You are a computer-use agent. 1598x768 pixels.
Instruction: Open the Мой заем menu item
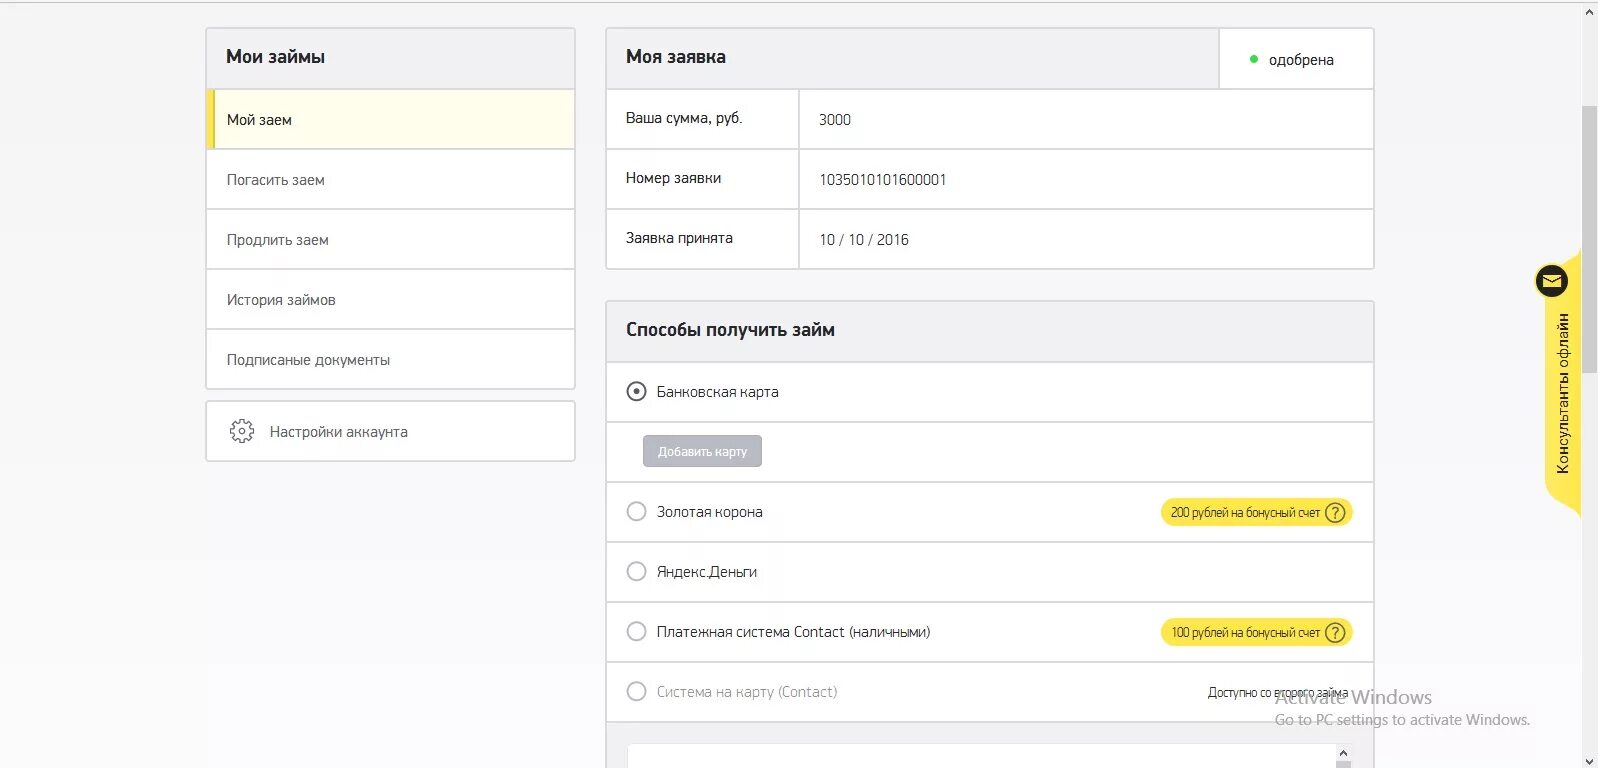[x=390, y=119]
